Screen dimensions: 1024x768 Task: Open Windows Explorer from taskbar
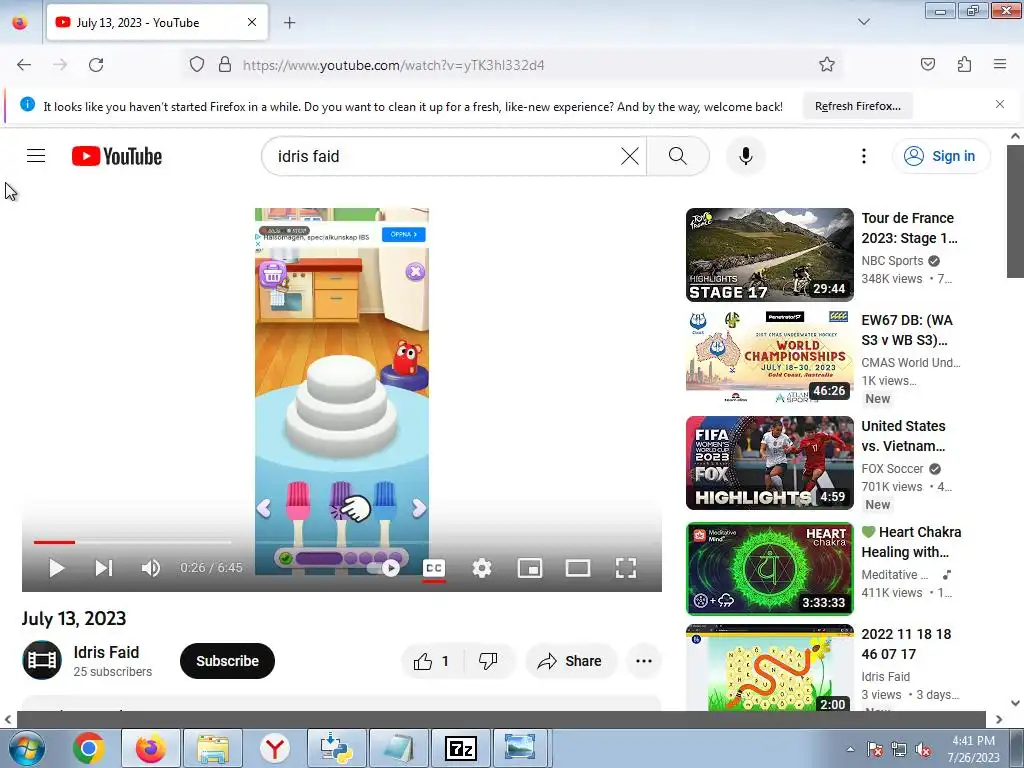[x=213, y=748]
